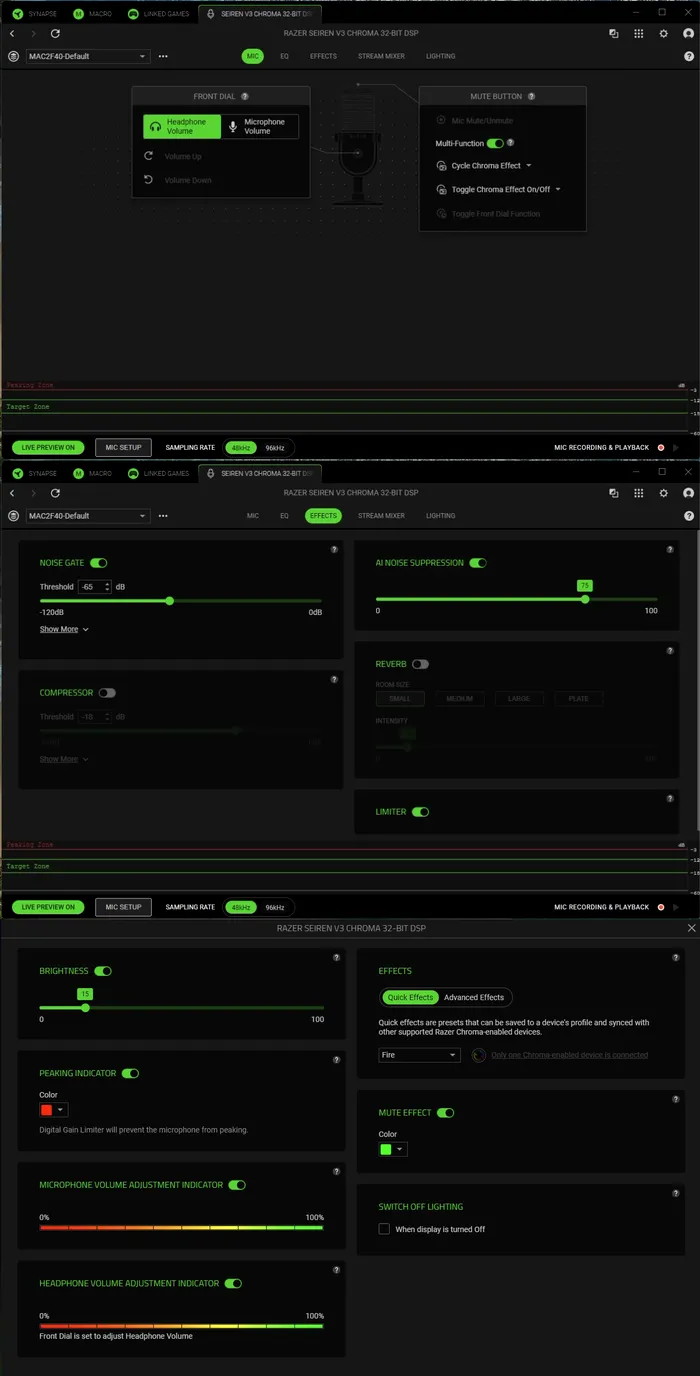Check 'When display is turned Off'
This screenshot has height=1376, width=700.
point(384,1229)
